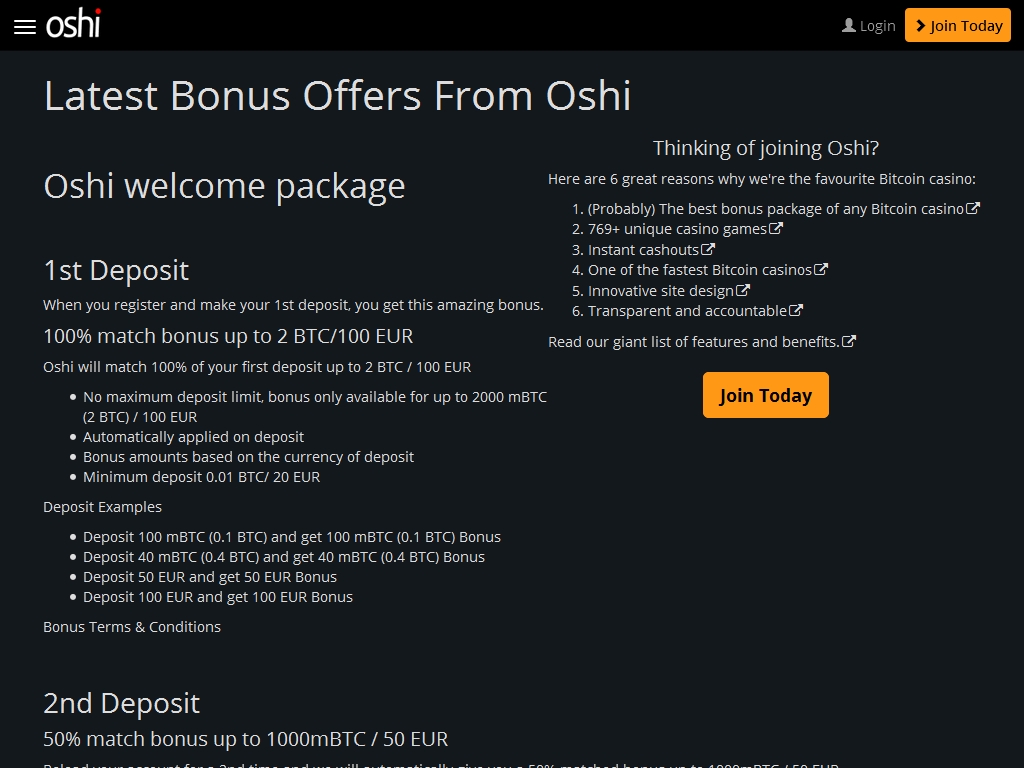Click external icon after Innovative site design

coord(743,290)
